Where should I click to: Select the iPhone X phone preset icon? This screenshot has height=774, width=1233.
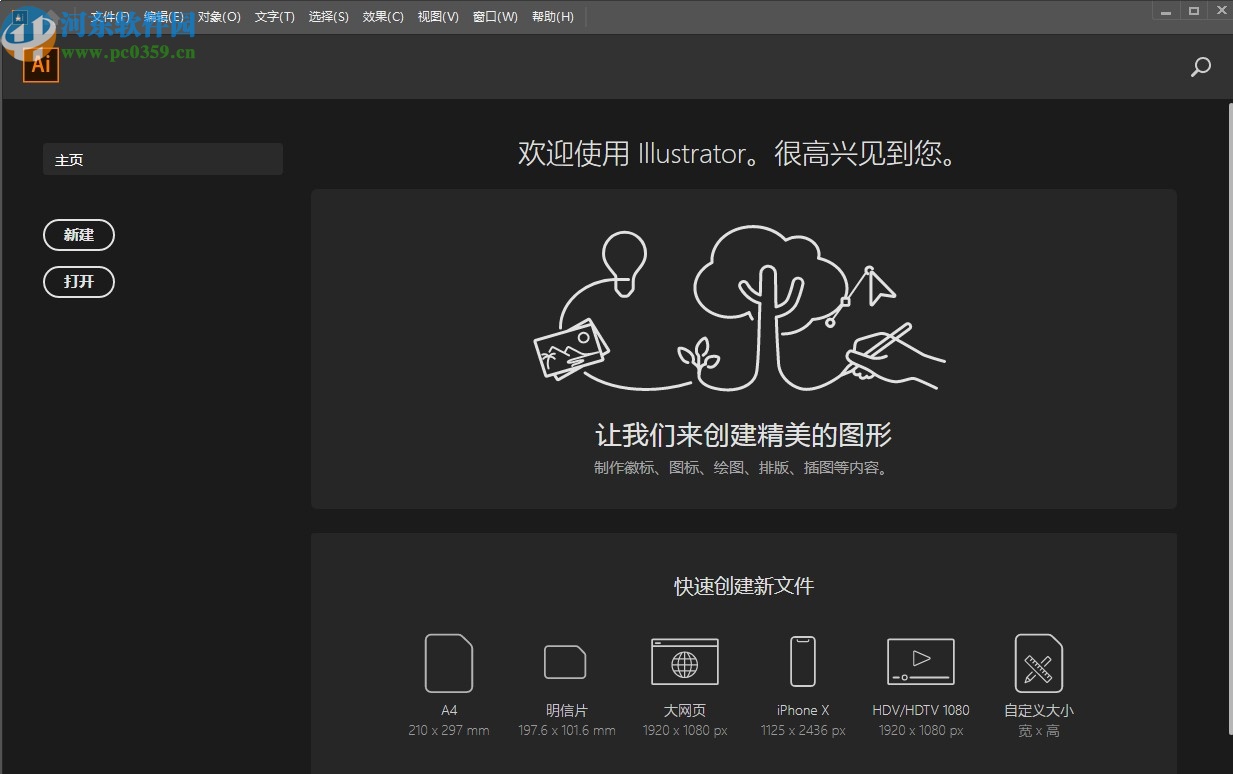coord(802,661)
